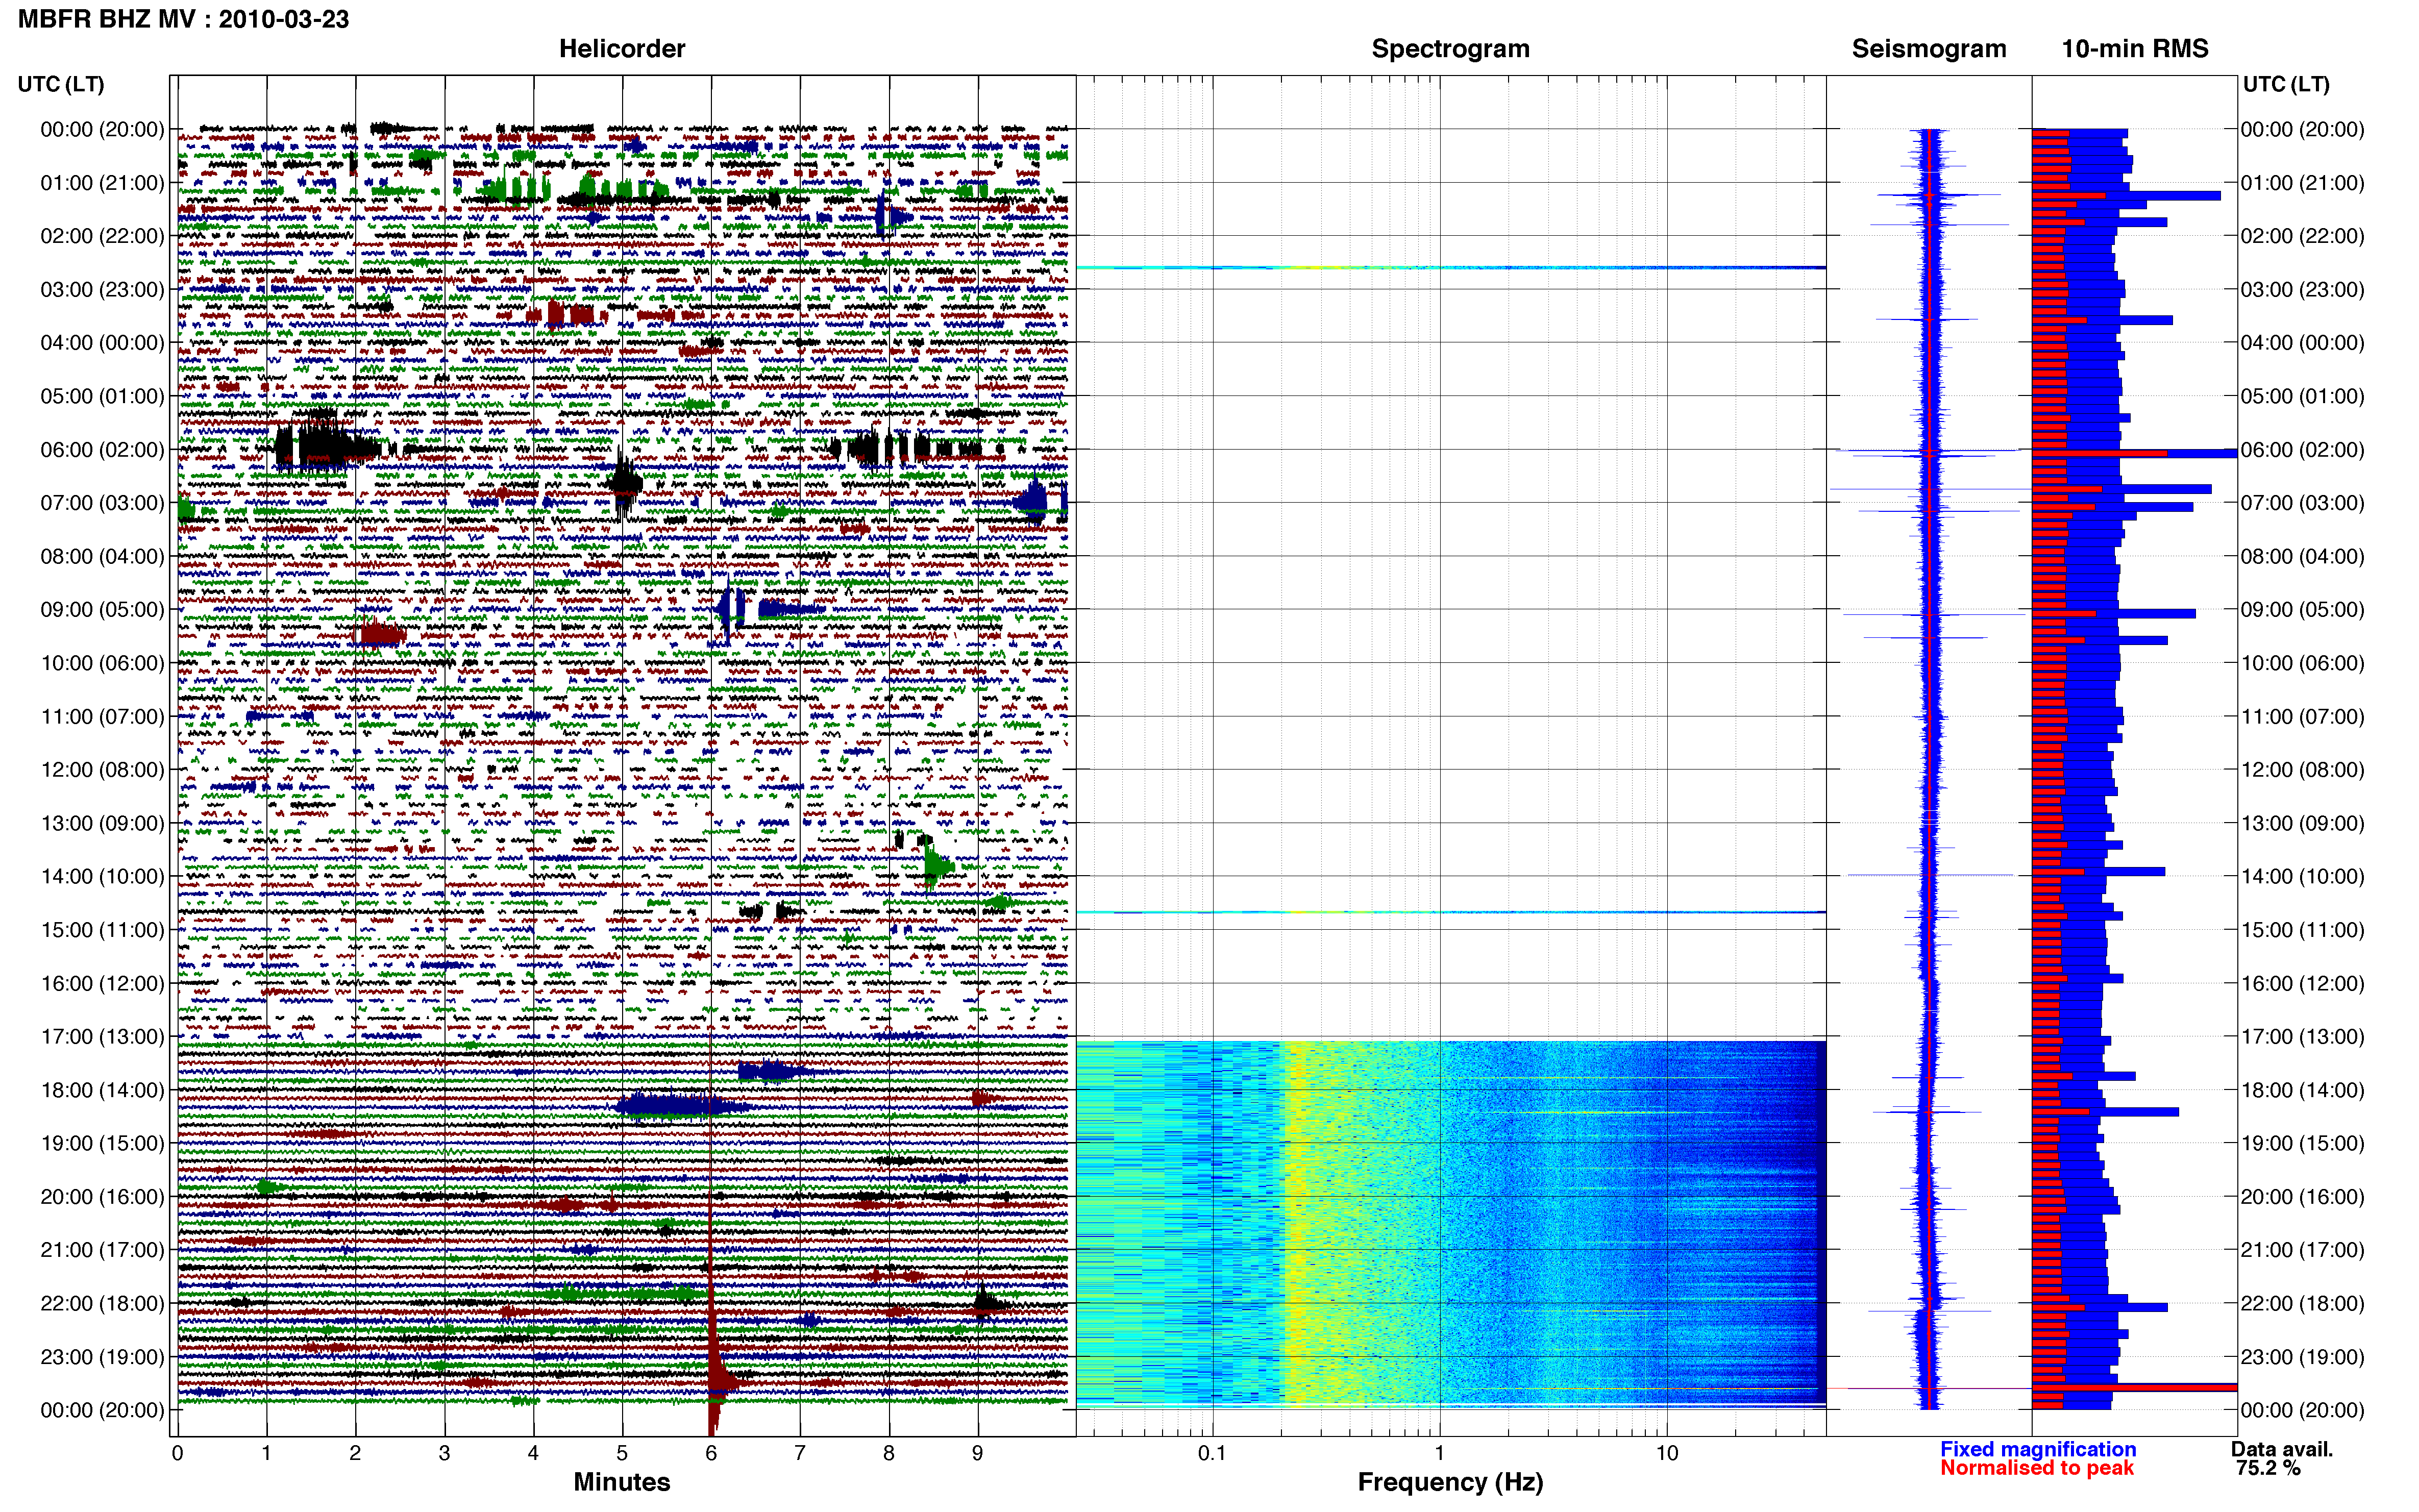The height and width of the screenshot is (1512, 2419).
Task: Click the Minutes axis label
Action: 622,1481
